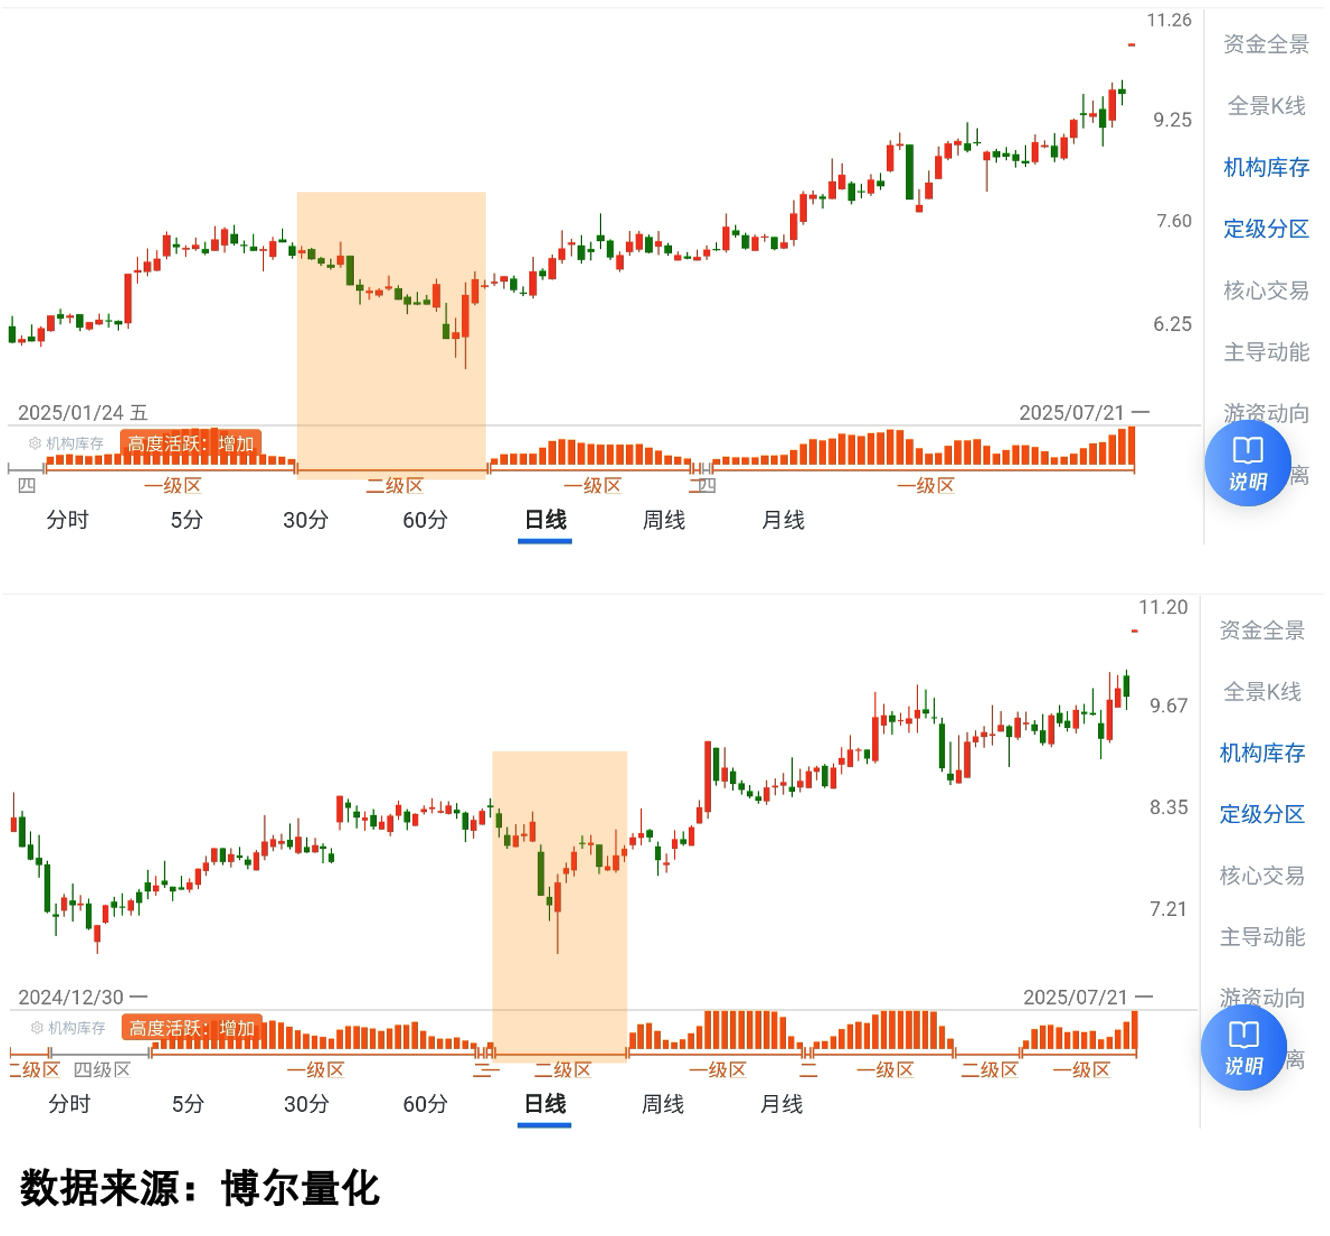Viewport: 1330px width, 1236px height.
Task: Enable 主导动能 indicator in upper chart sidebar
Action: 1266,352
